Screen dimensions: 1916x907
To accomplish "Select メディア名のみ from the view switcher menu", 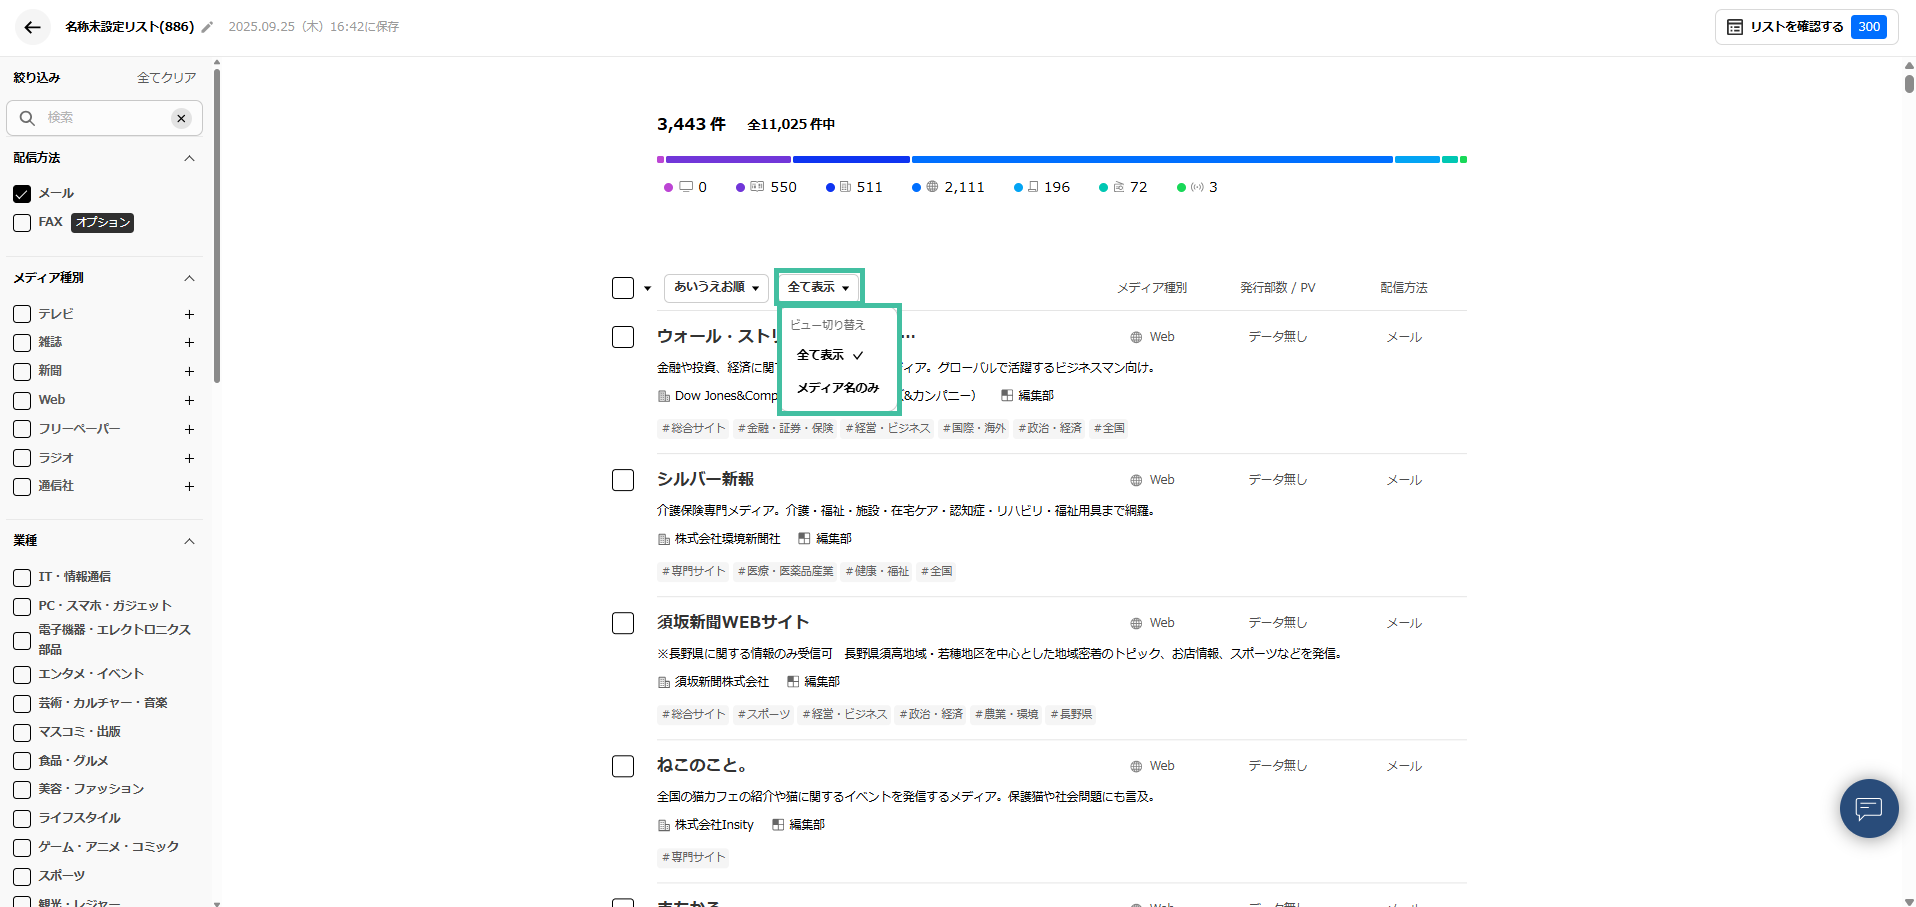I will 838,388.
